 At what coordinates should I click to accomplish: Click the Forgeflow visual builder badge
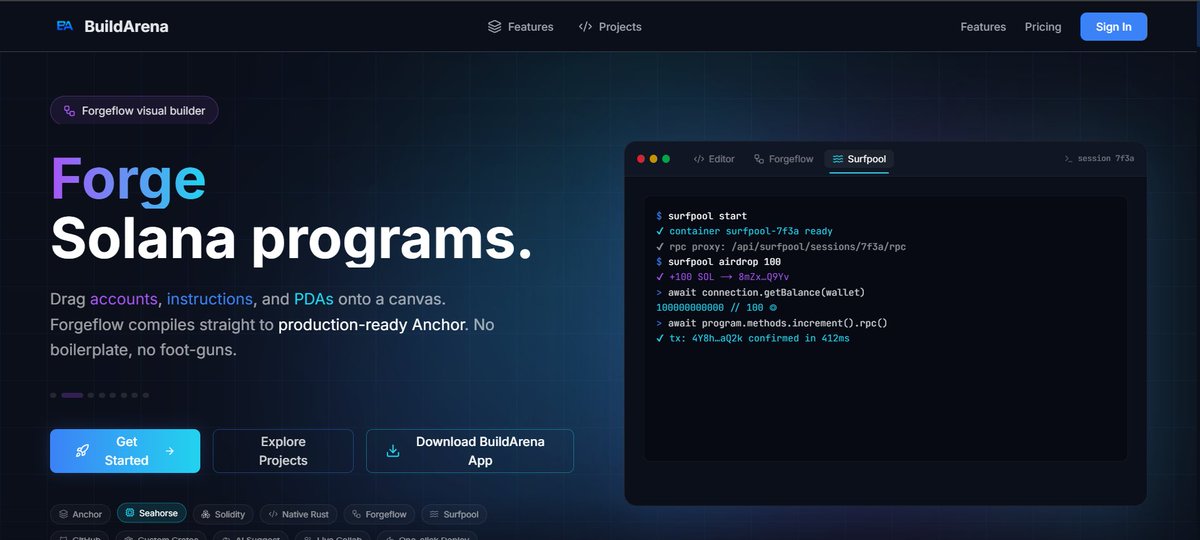pos(134,111)
